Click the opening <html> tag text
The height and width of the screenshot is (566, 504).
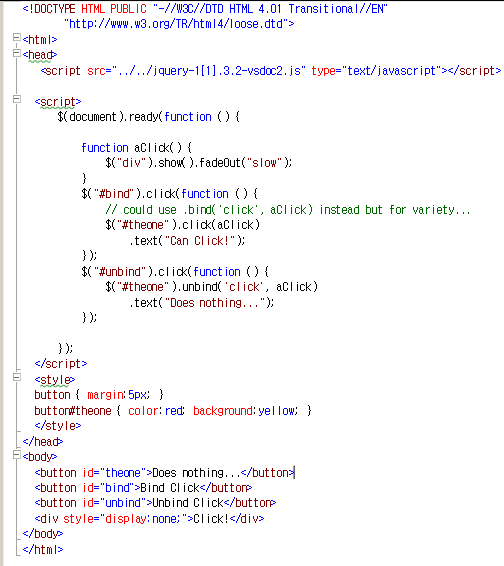click(x=40, y=40)
